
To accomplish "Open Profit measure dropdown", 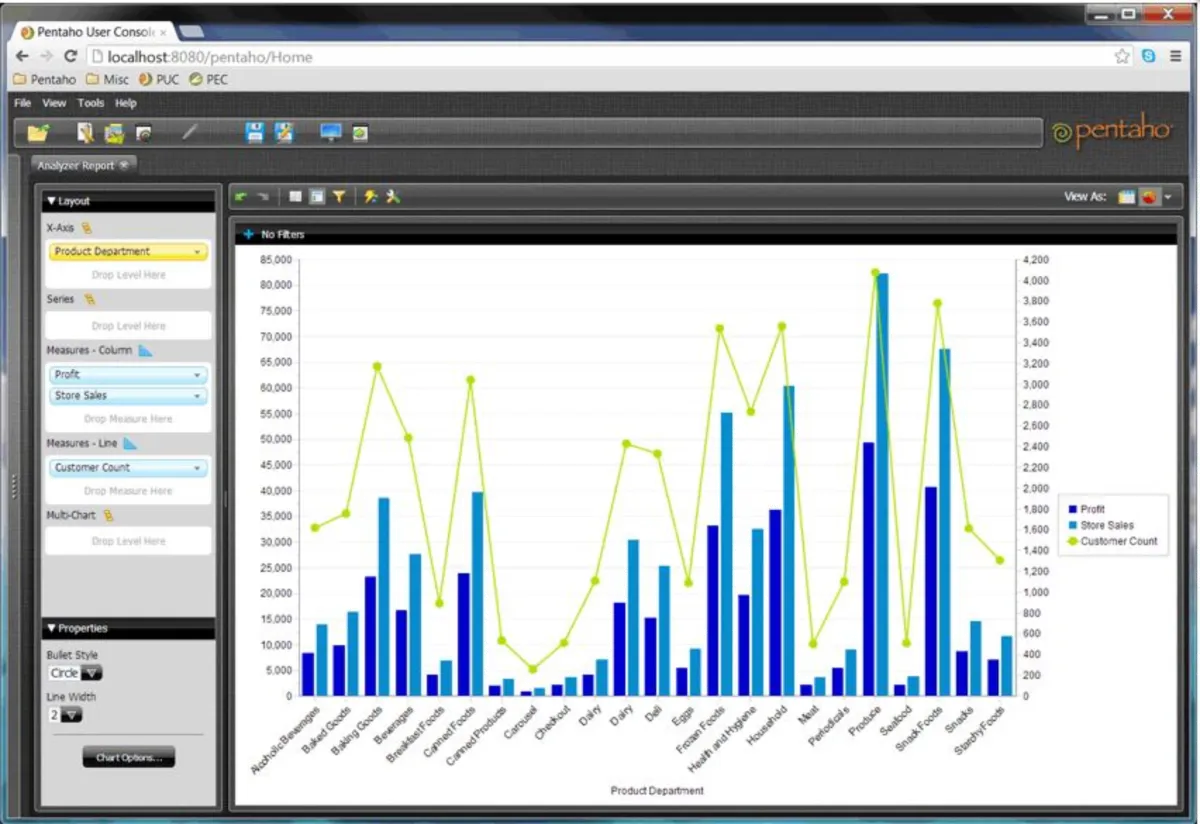I will pyautogui.click(x=197, y=375).
